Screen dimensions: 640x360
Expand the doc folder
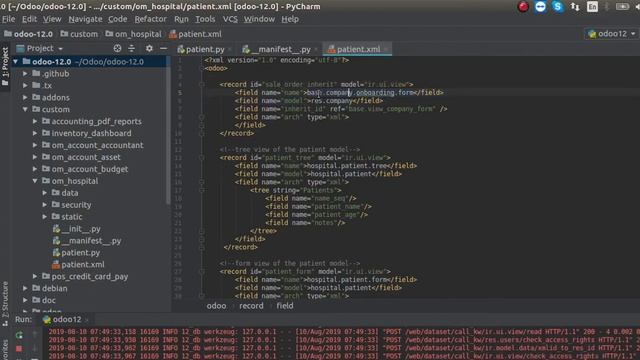[25, 300]
